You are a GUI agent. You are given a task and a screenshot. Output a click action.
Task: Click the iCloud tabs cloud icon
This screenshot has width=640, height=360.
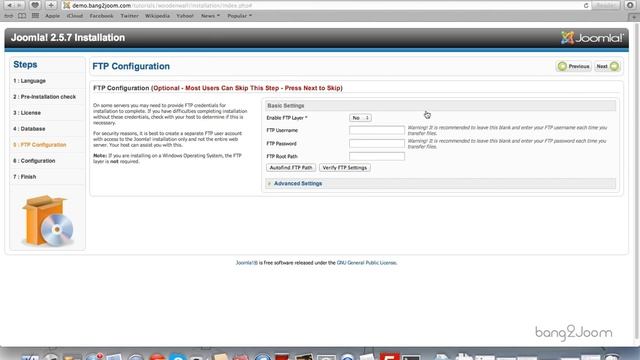click(35, 5)
